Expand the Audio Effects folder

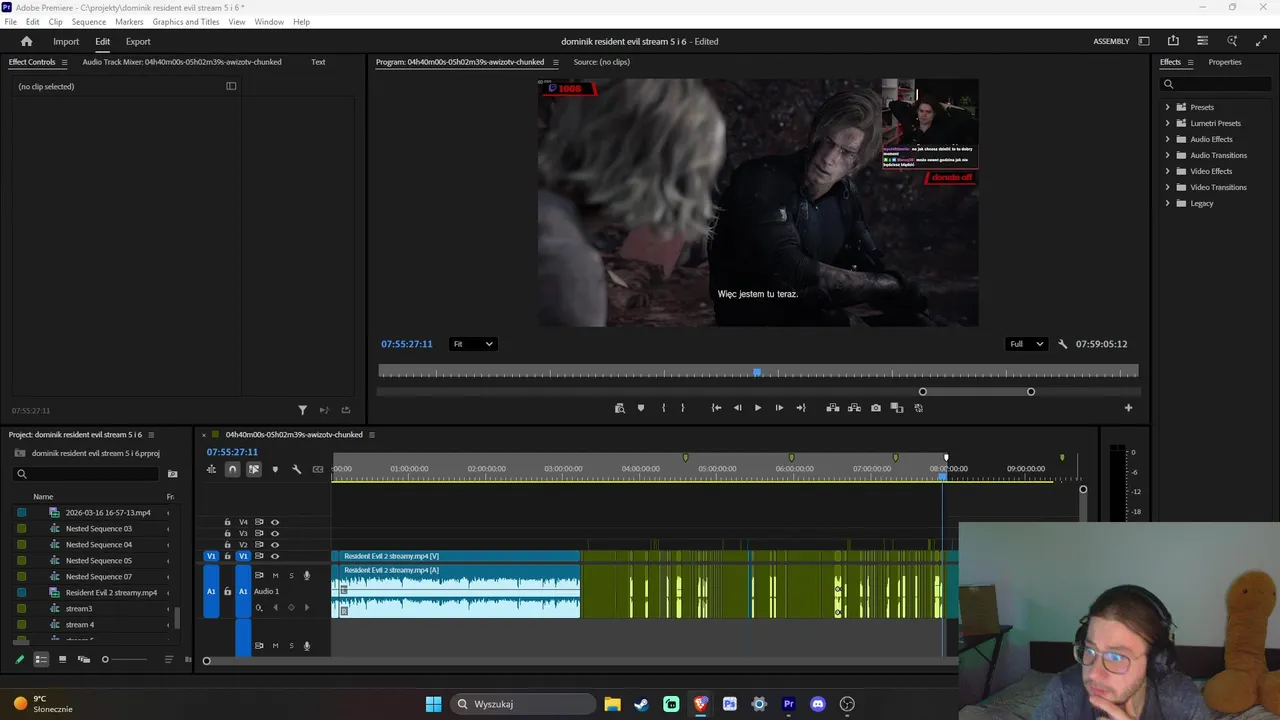[1167, 139]
